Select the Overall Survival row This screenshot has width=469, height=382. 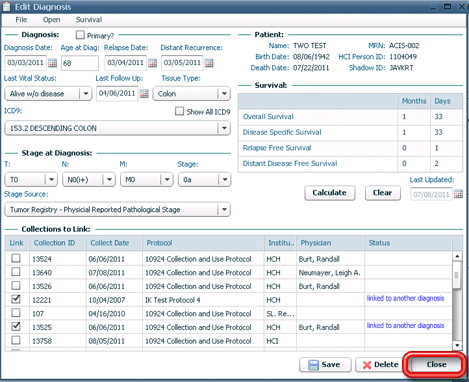point(350,116)
